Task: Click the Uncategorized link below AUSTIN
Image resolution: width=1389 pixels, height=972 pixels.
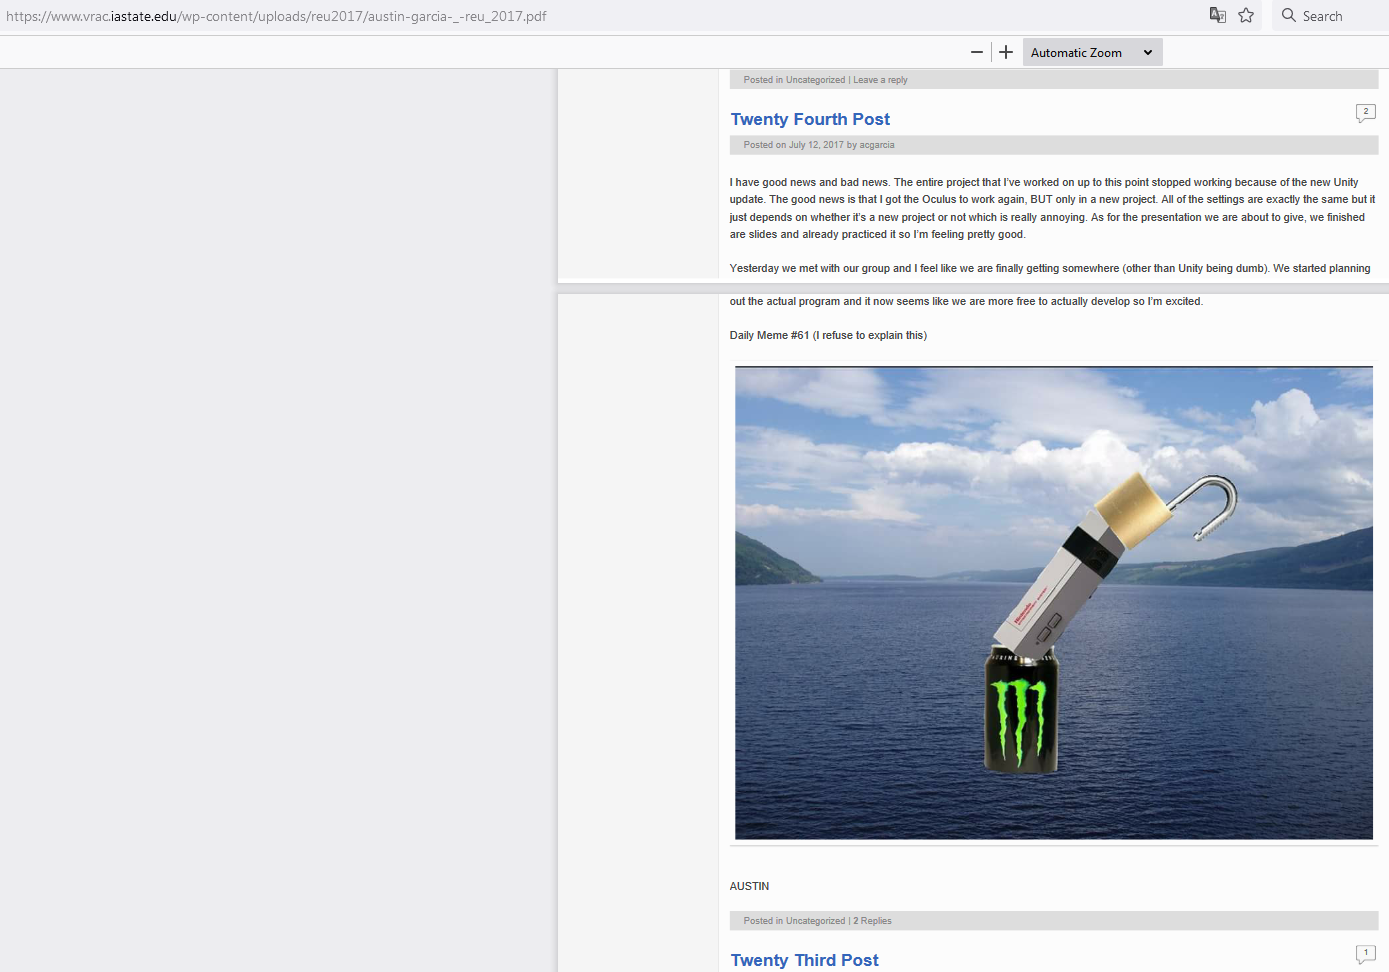Action: pos(815,921)
